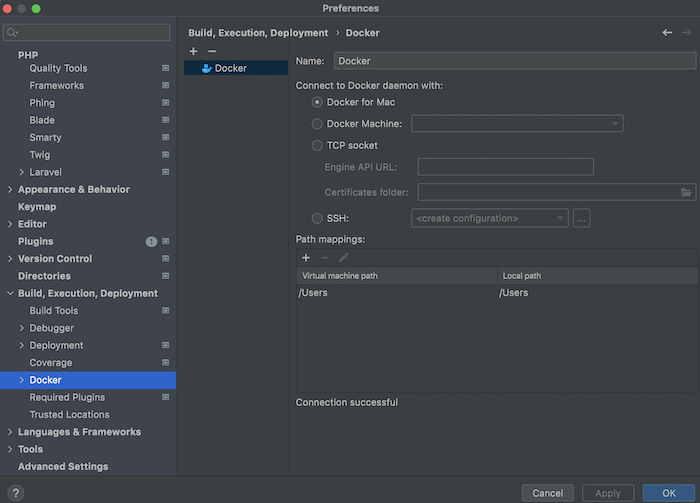Add a new path mapping row
This screenshot has height=503, width=700.
[306, 258]
